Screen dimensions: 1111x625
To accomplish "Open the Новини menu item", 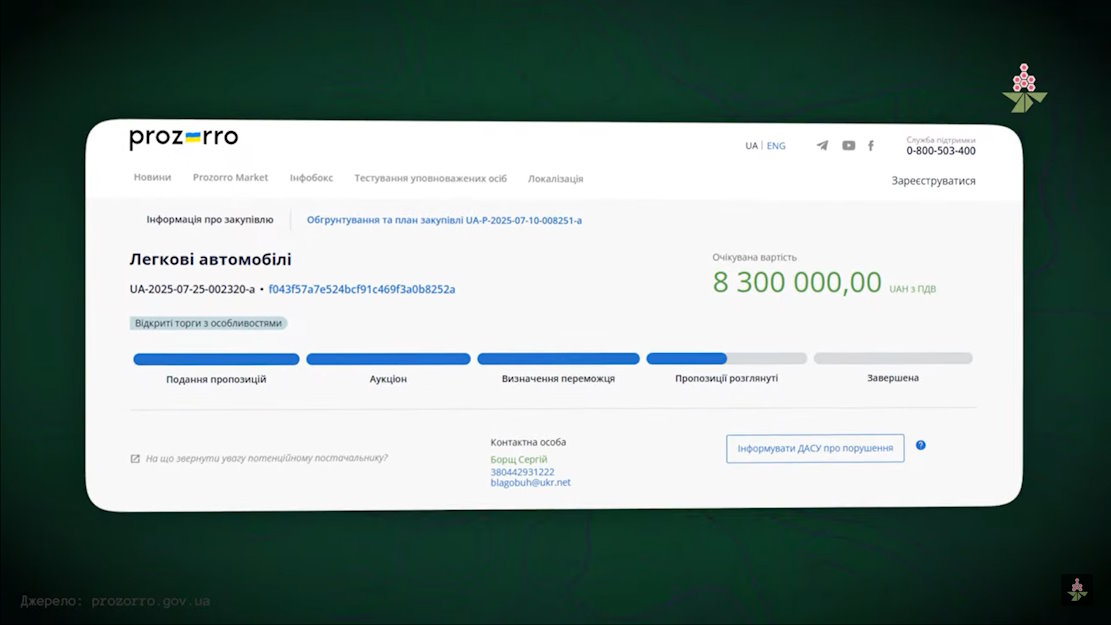I will [152, 178].
